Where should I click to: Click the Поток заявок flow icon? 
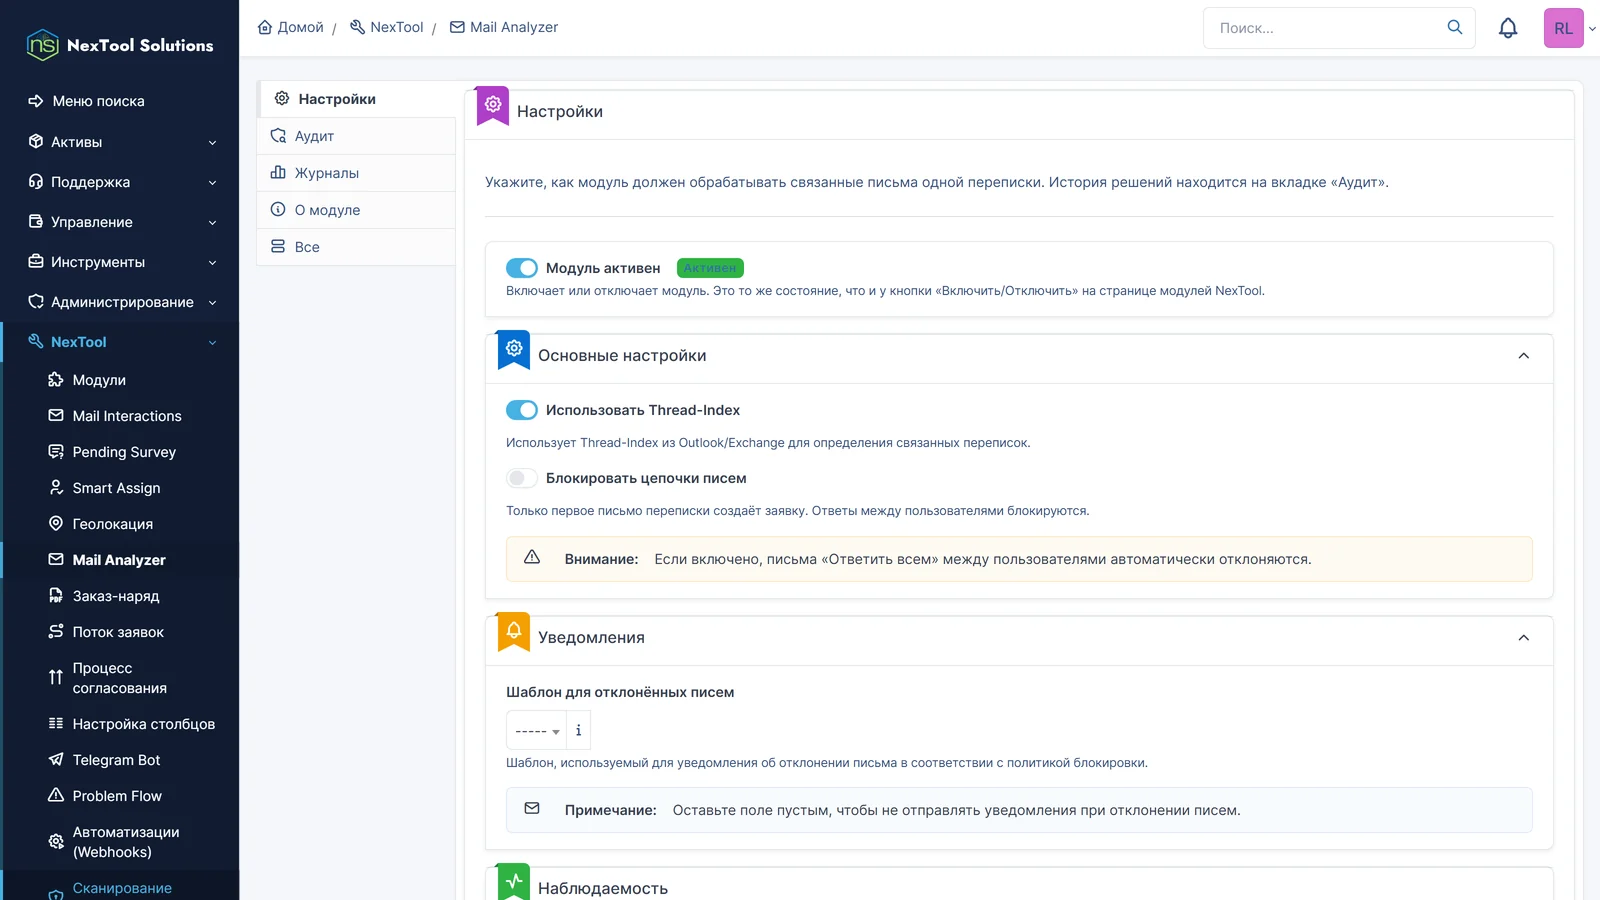click(56, 632)
